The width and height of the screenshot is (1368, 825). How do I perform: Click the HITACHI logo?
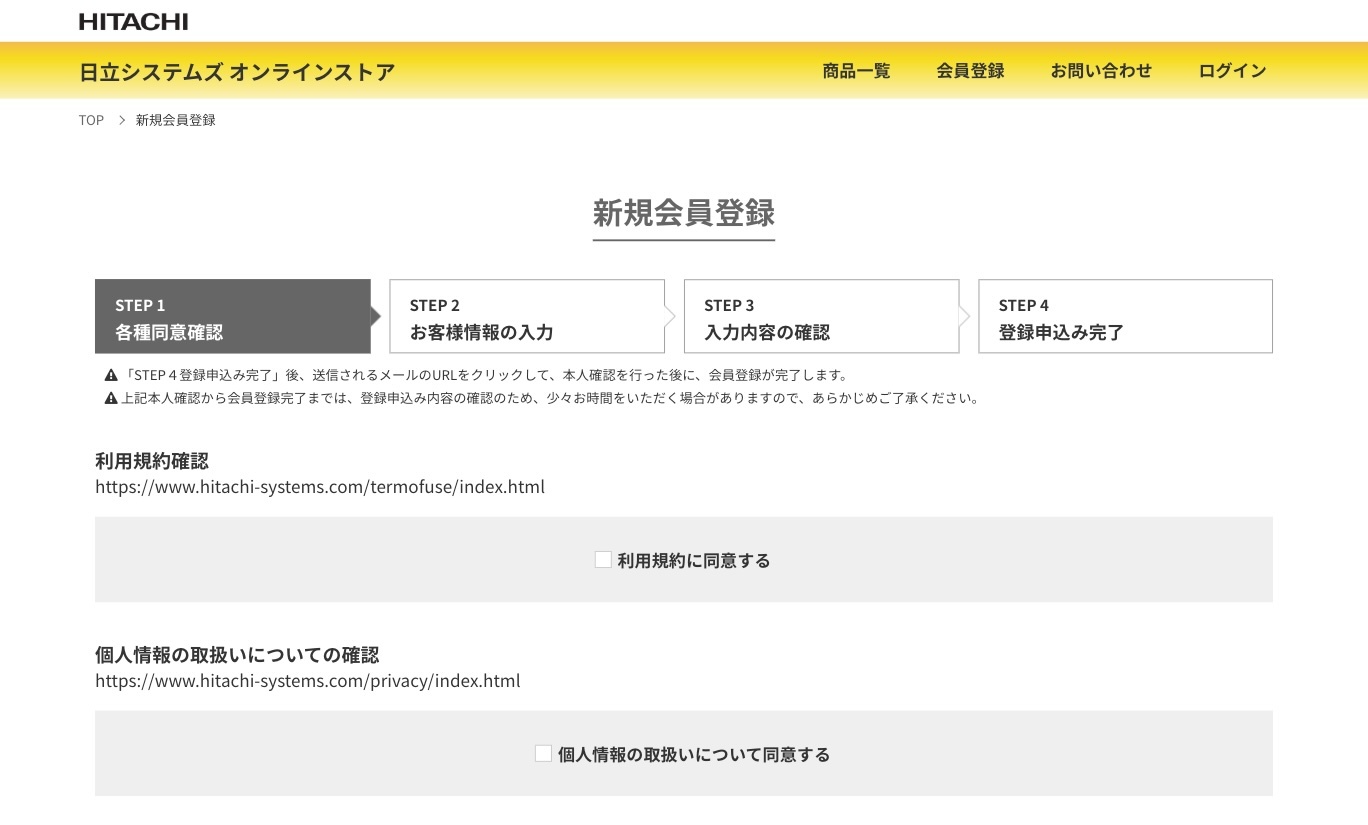pos(133,20)
